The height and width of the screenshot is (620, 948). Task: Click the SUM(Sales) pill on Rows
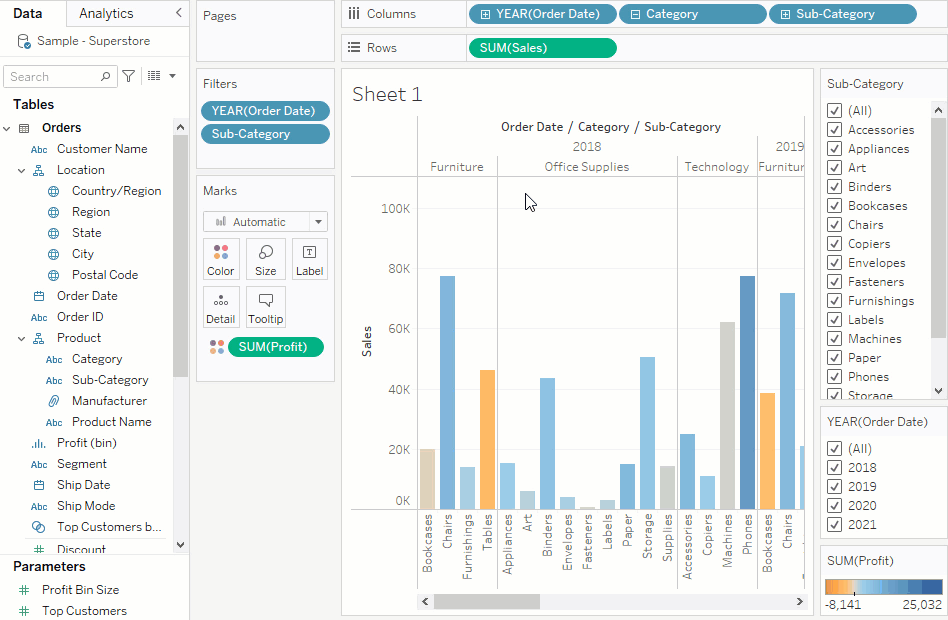[x=542, y=48]
